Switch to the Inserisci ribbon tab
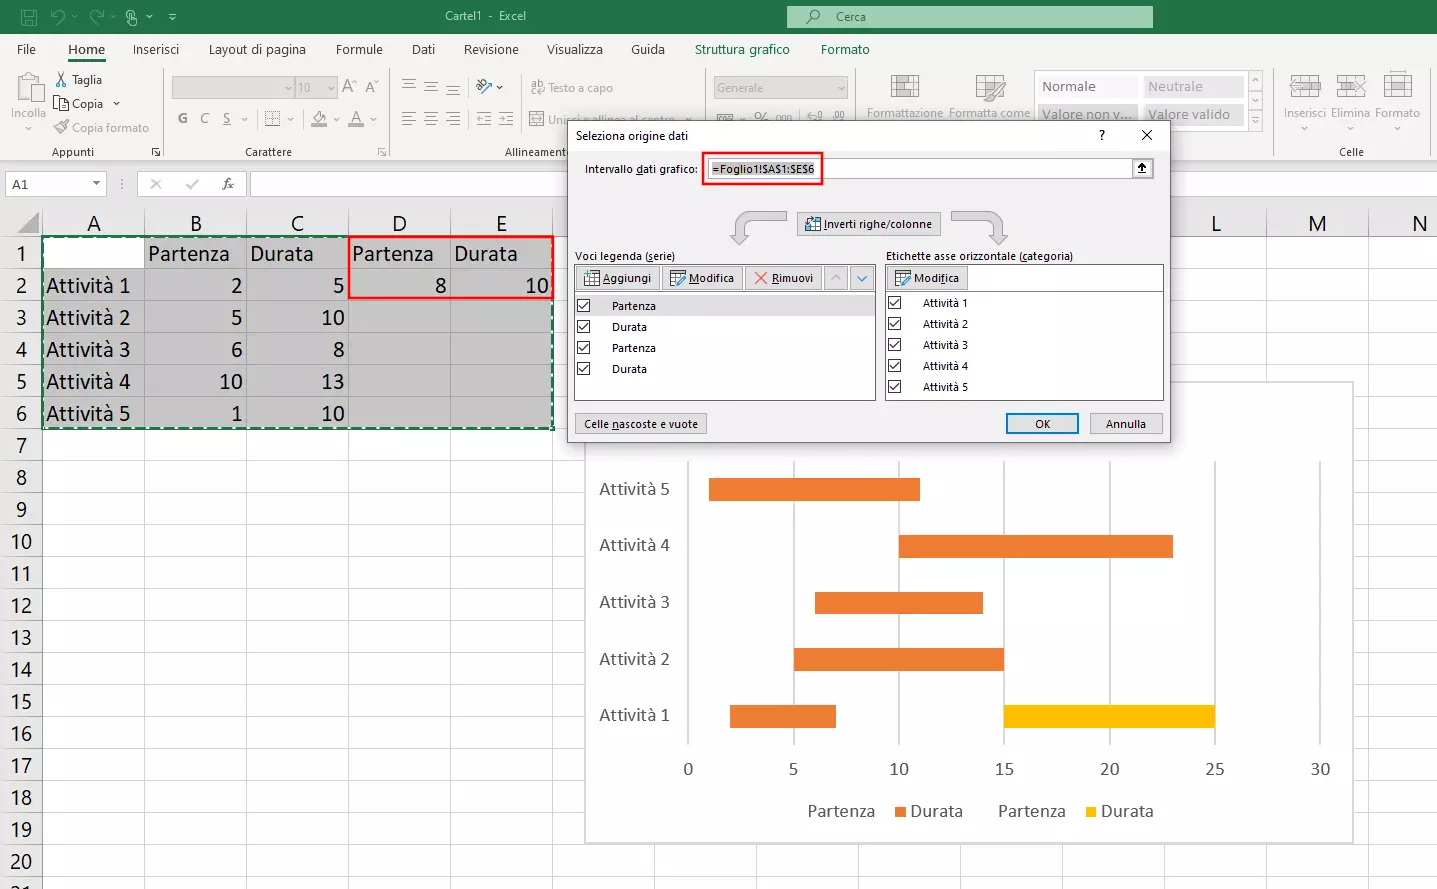The height and width of the screenshot is (889, 1437). (156, 49)
